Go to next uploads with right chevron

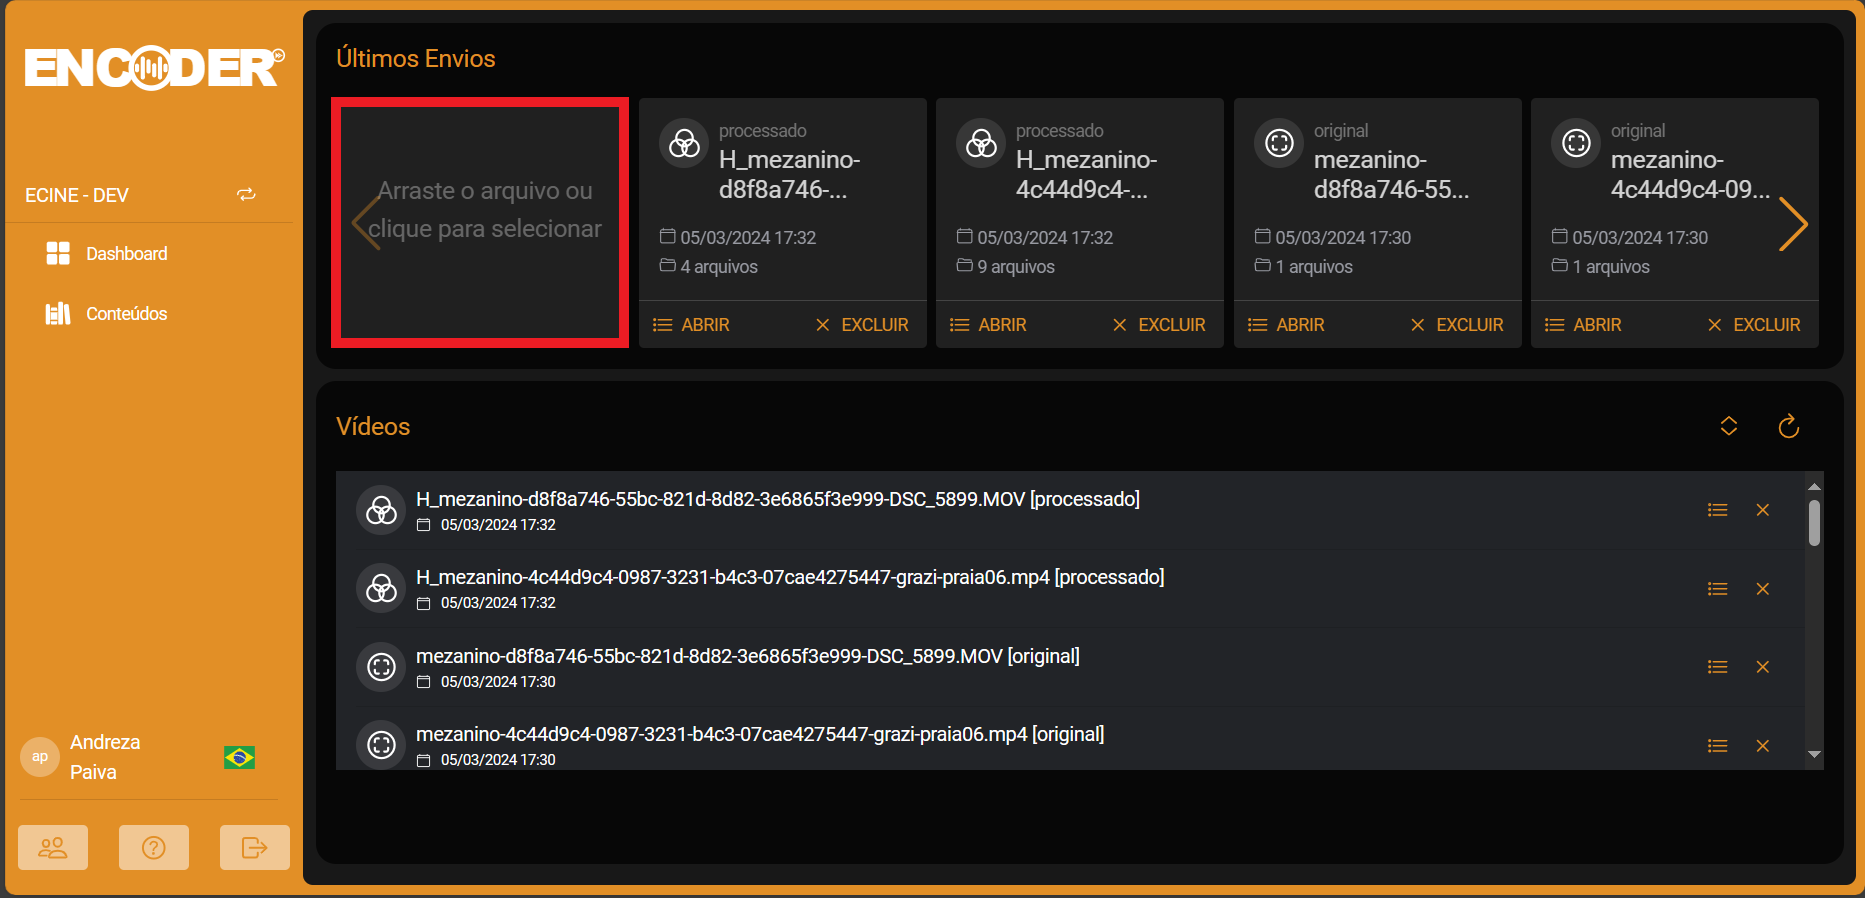pos(1792,224)
